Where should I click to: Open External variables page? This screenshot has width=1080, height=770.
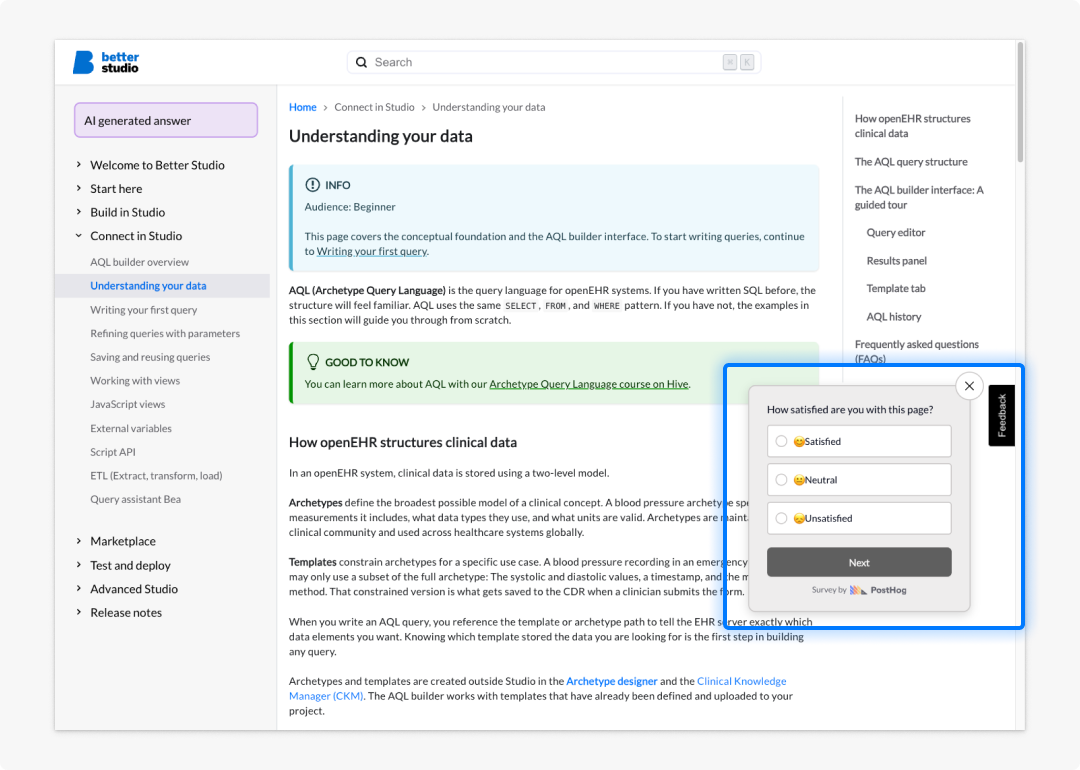pyautogui.click(x=131, y=428)
